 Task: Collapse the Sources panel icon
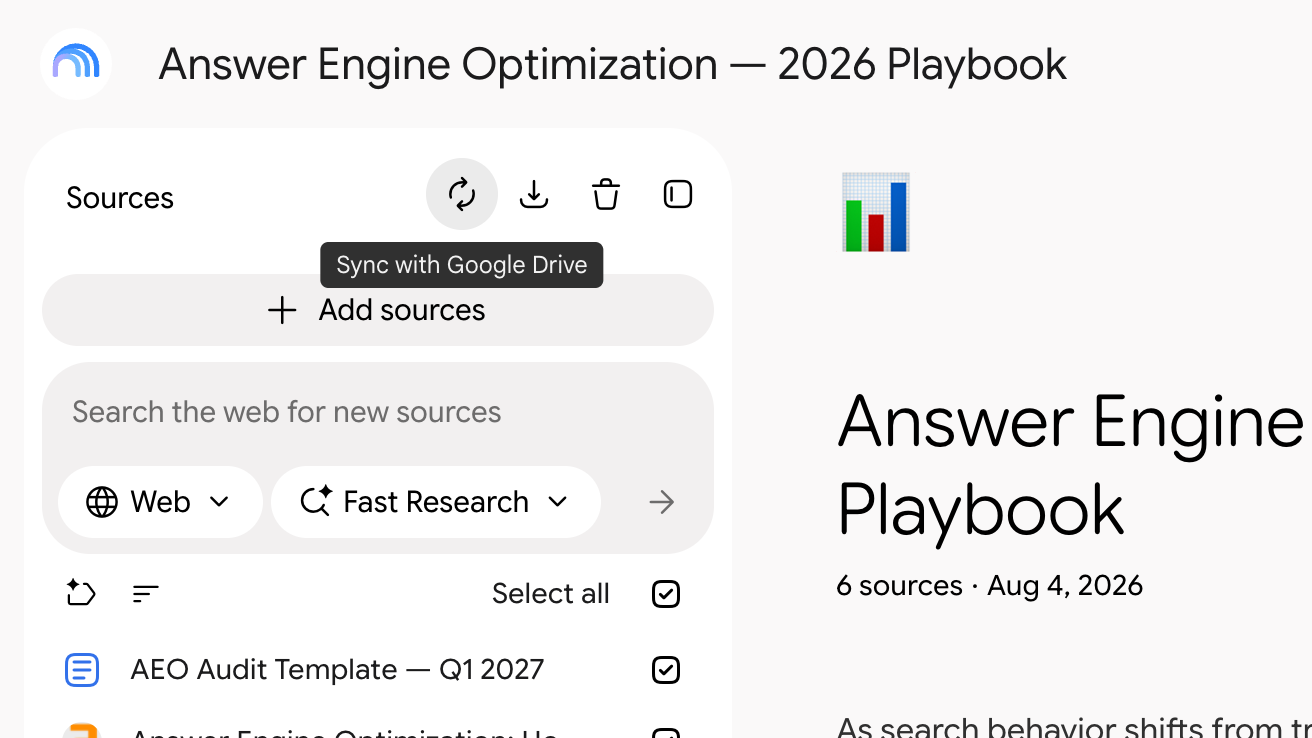click(x=678, y=194)
